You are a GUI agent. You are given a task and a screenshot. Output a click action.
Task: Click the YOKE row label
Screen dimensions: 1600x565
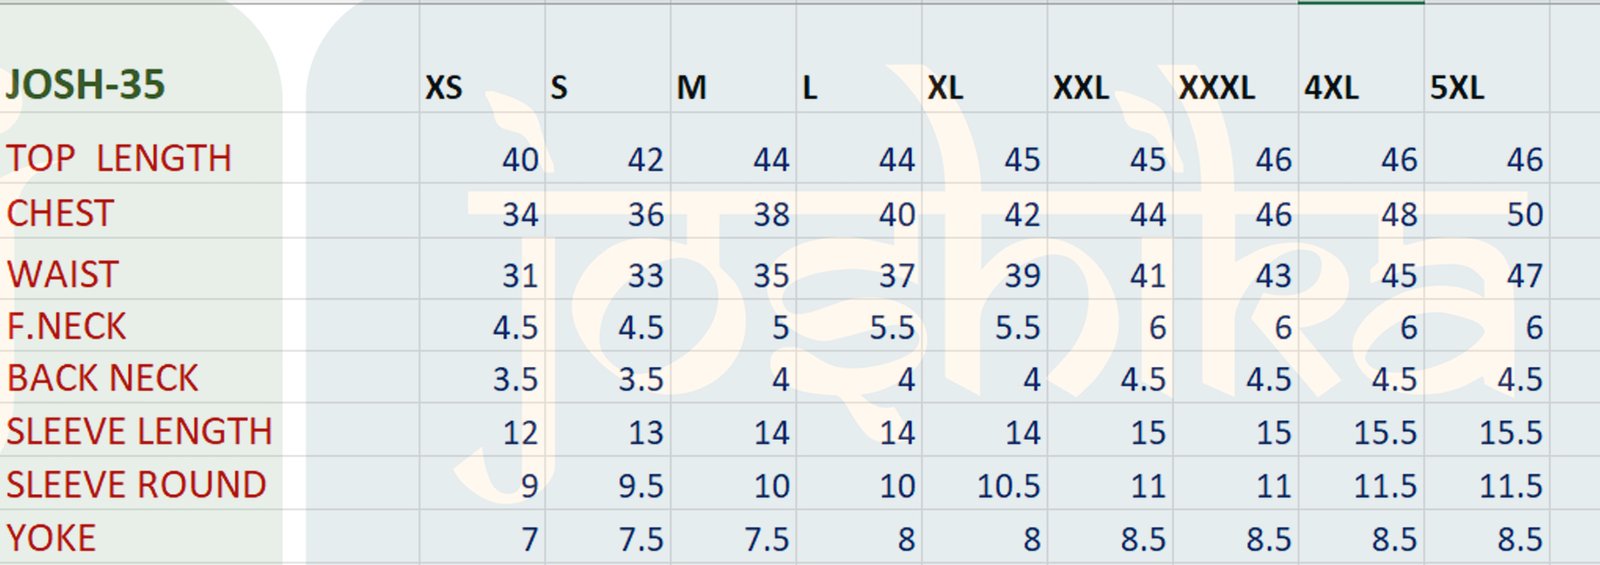pyautogui.click(x=51, y=538)
